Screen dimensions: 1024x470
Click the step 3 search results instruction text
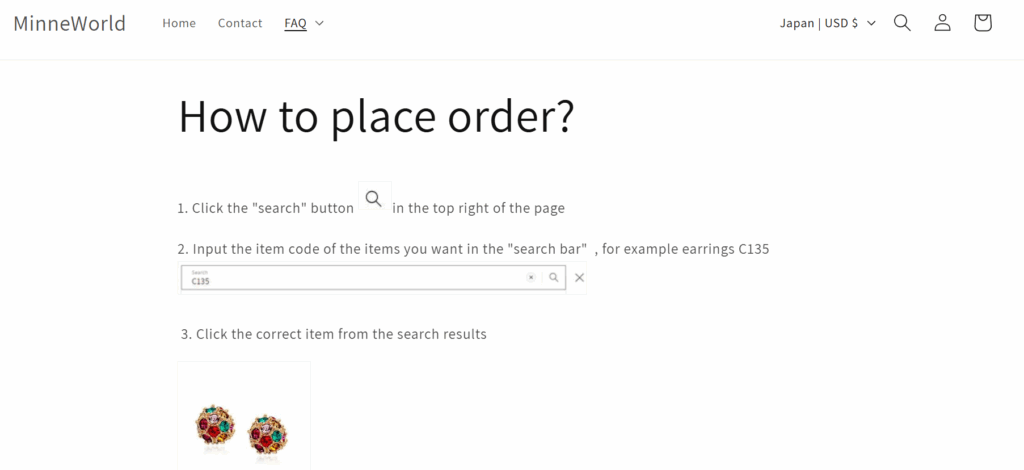pyautogui.click(x=334, y=334)
